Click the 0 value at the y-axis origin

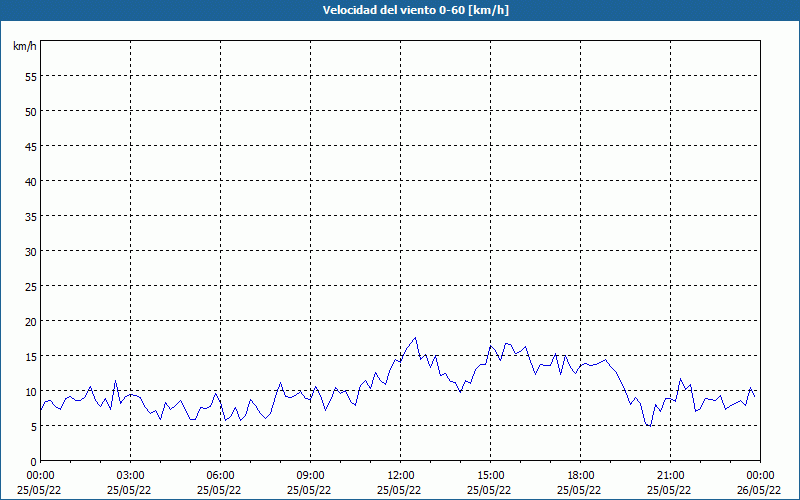[x=34, y=461]
